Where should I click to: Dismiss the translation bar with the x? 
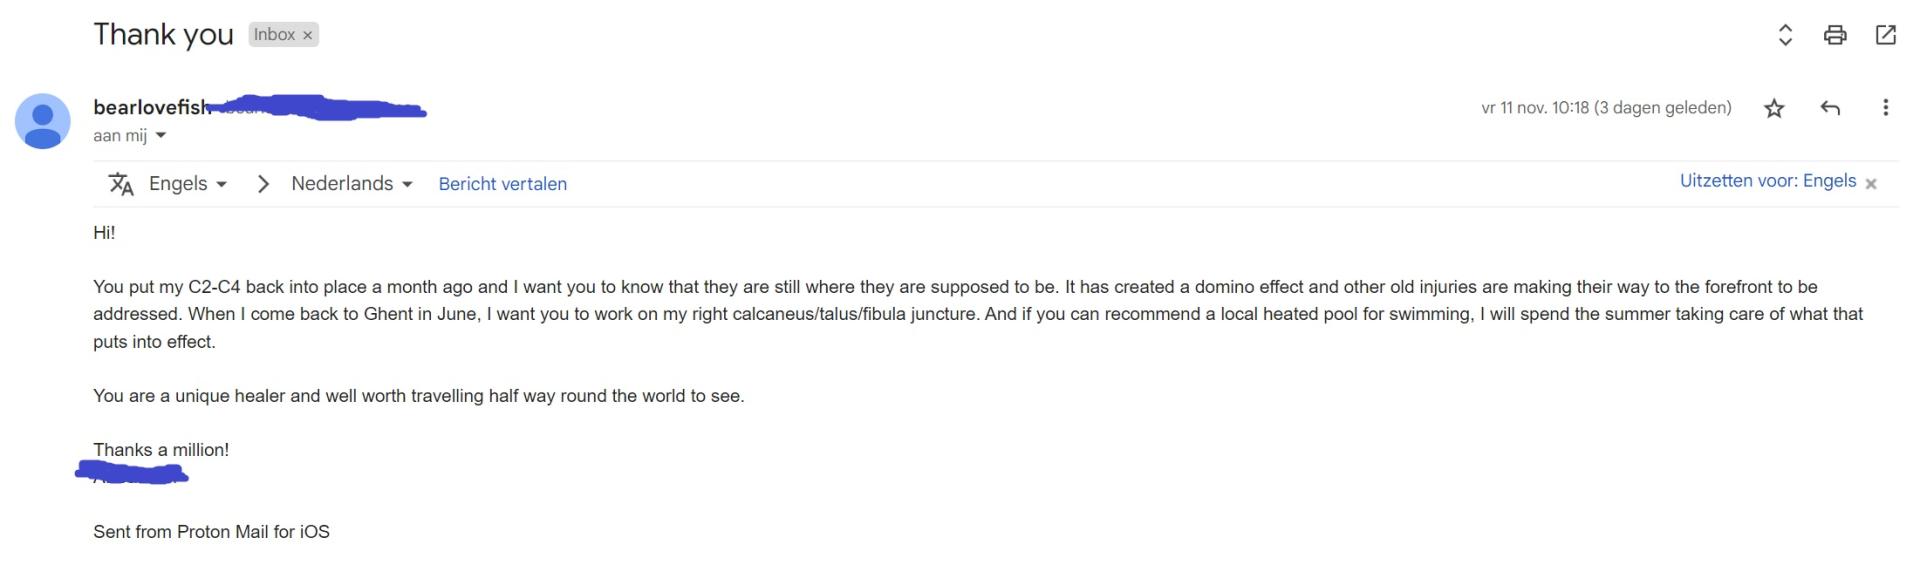pyautogui.click(x=1871, y=183)
